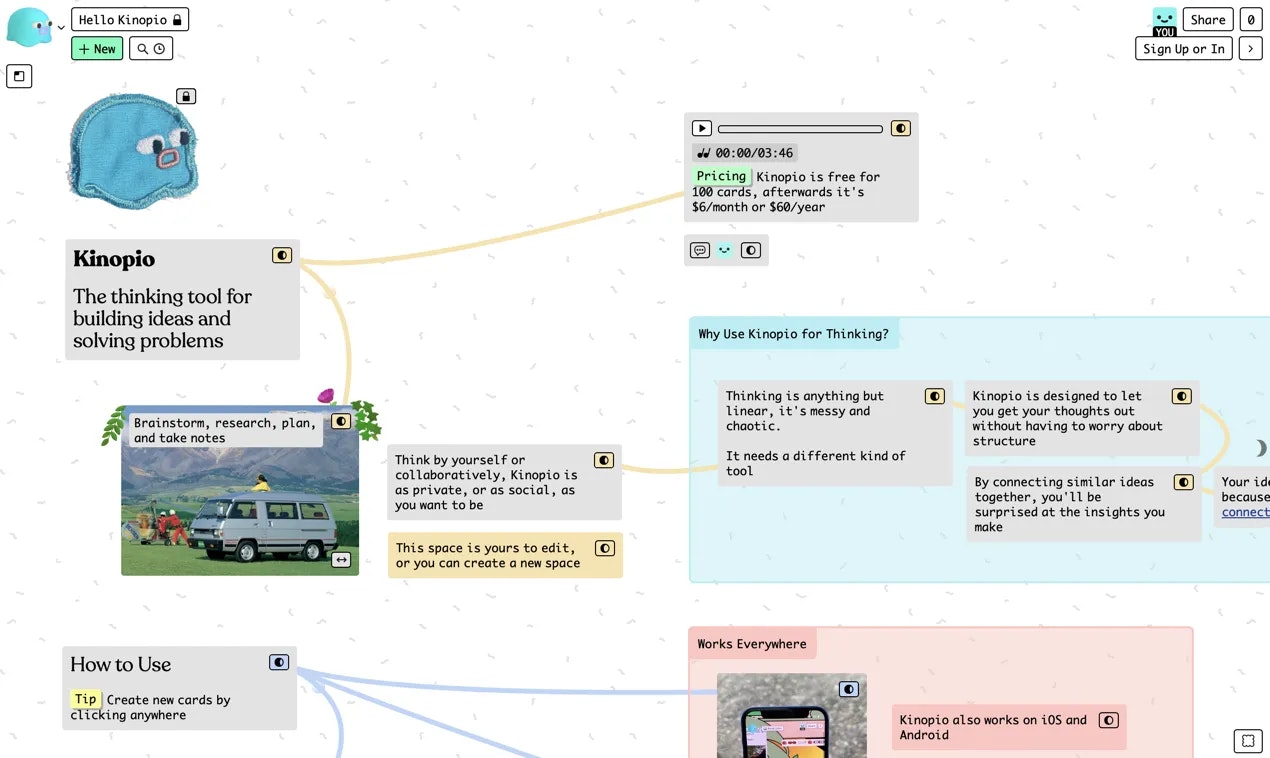Click the 00:00/03:46 time text
The width and height of the screenshot is (1270, 758).
pyautogui.click(x=754, y=153)
